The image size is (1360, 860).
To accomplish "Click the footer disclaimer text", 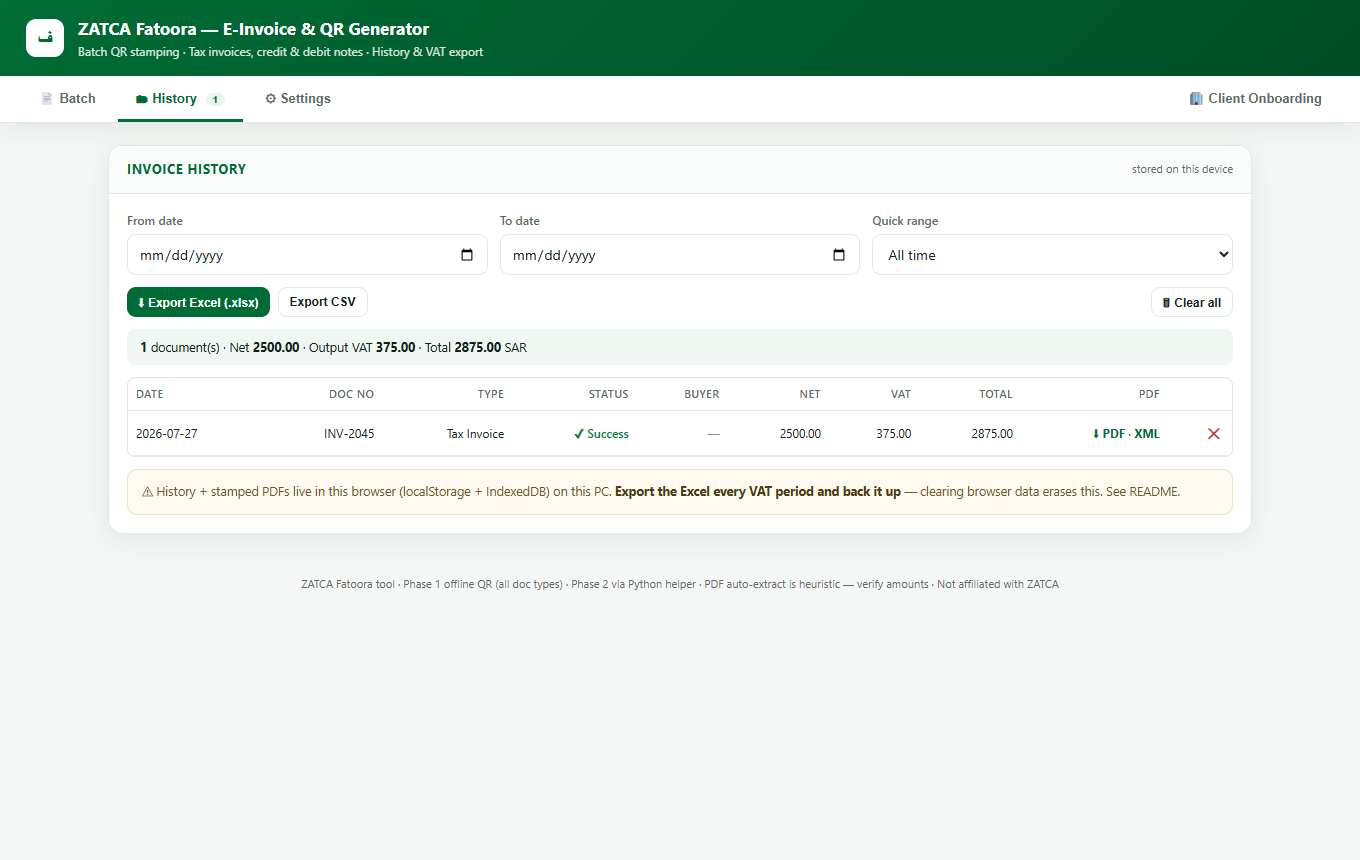I will click(x=680, y=584).
